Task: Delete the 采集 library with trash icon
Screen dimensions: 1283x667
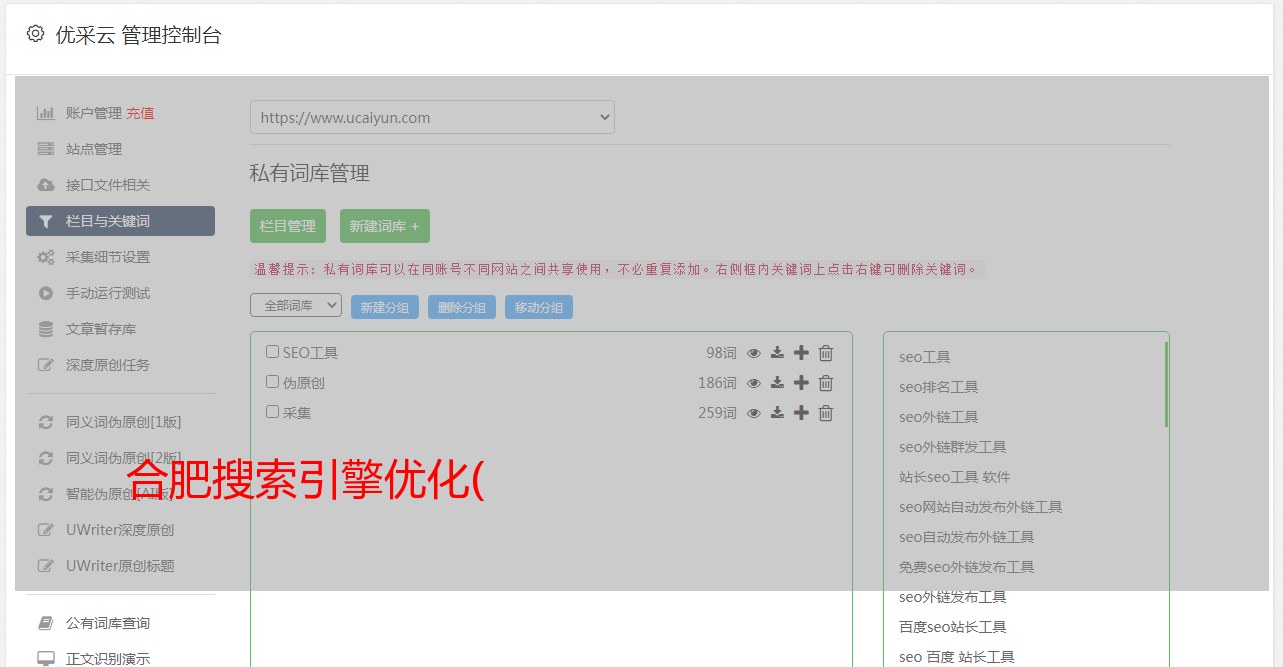Action: click(826, 413)
